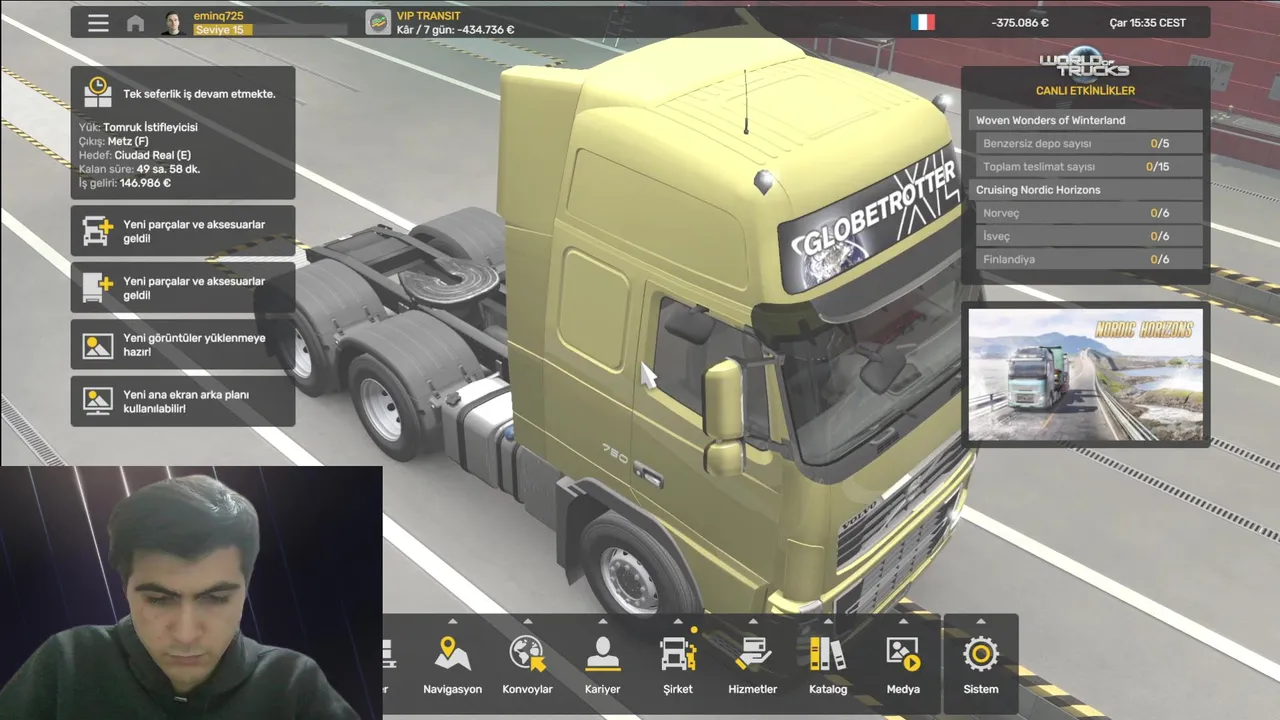Click the 'Çar 15:35 CEST' game clock
The height and width of the screenshot is (720, 1280).
pyautogui.click(x=1148, y=23)
